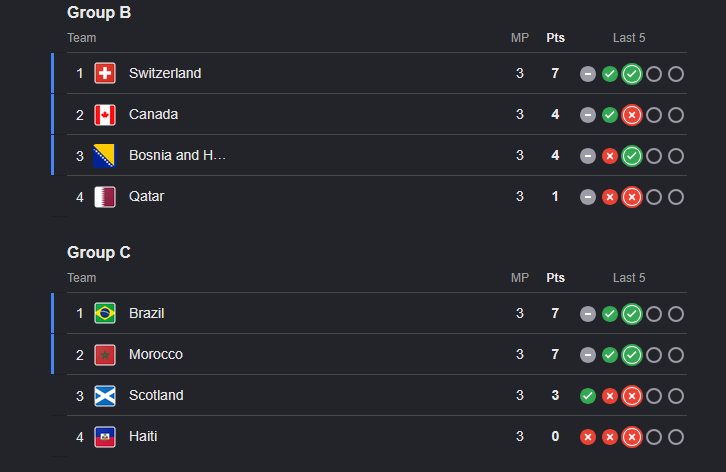726x472 pixels.
Task: Open the Switzerland team link
Action: click(165, 73)
